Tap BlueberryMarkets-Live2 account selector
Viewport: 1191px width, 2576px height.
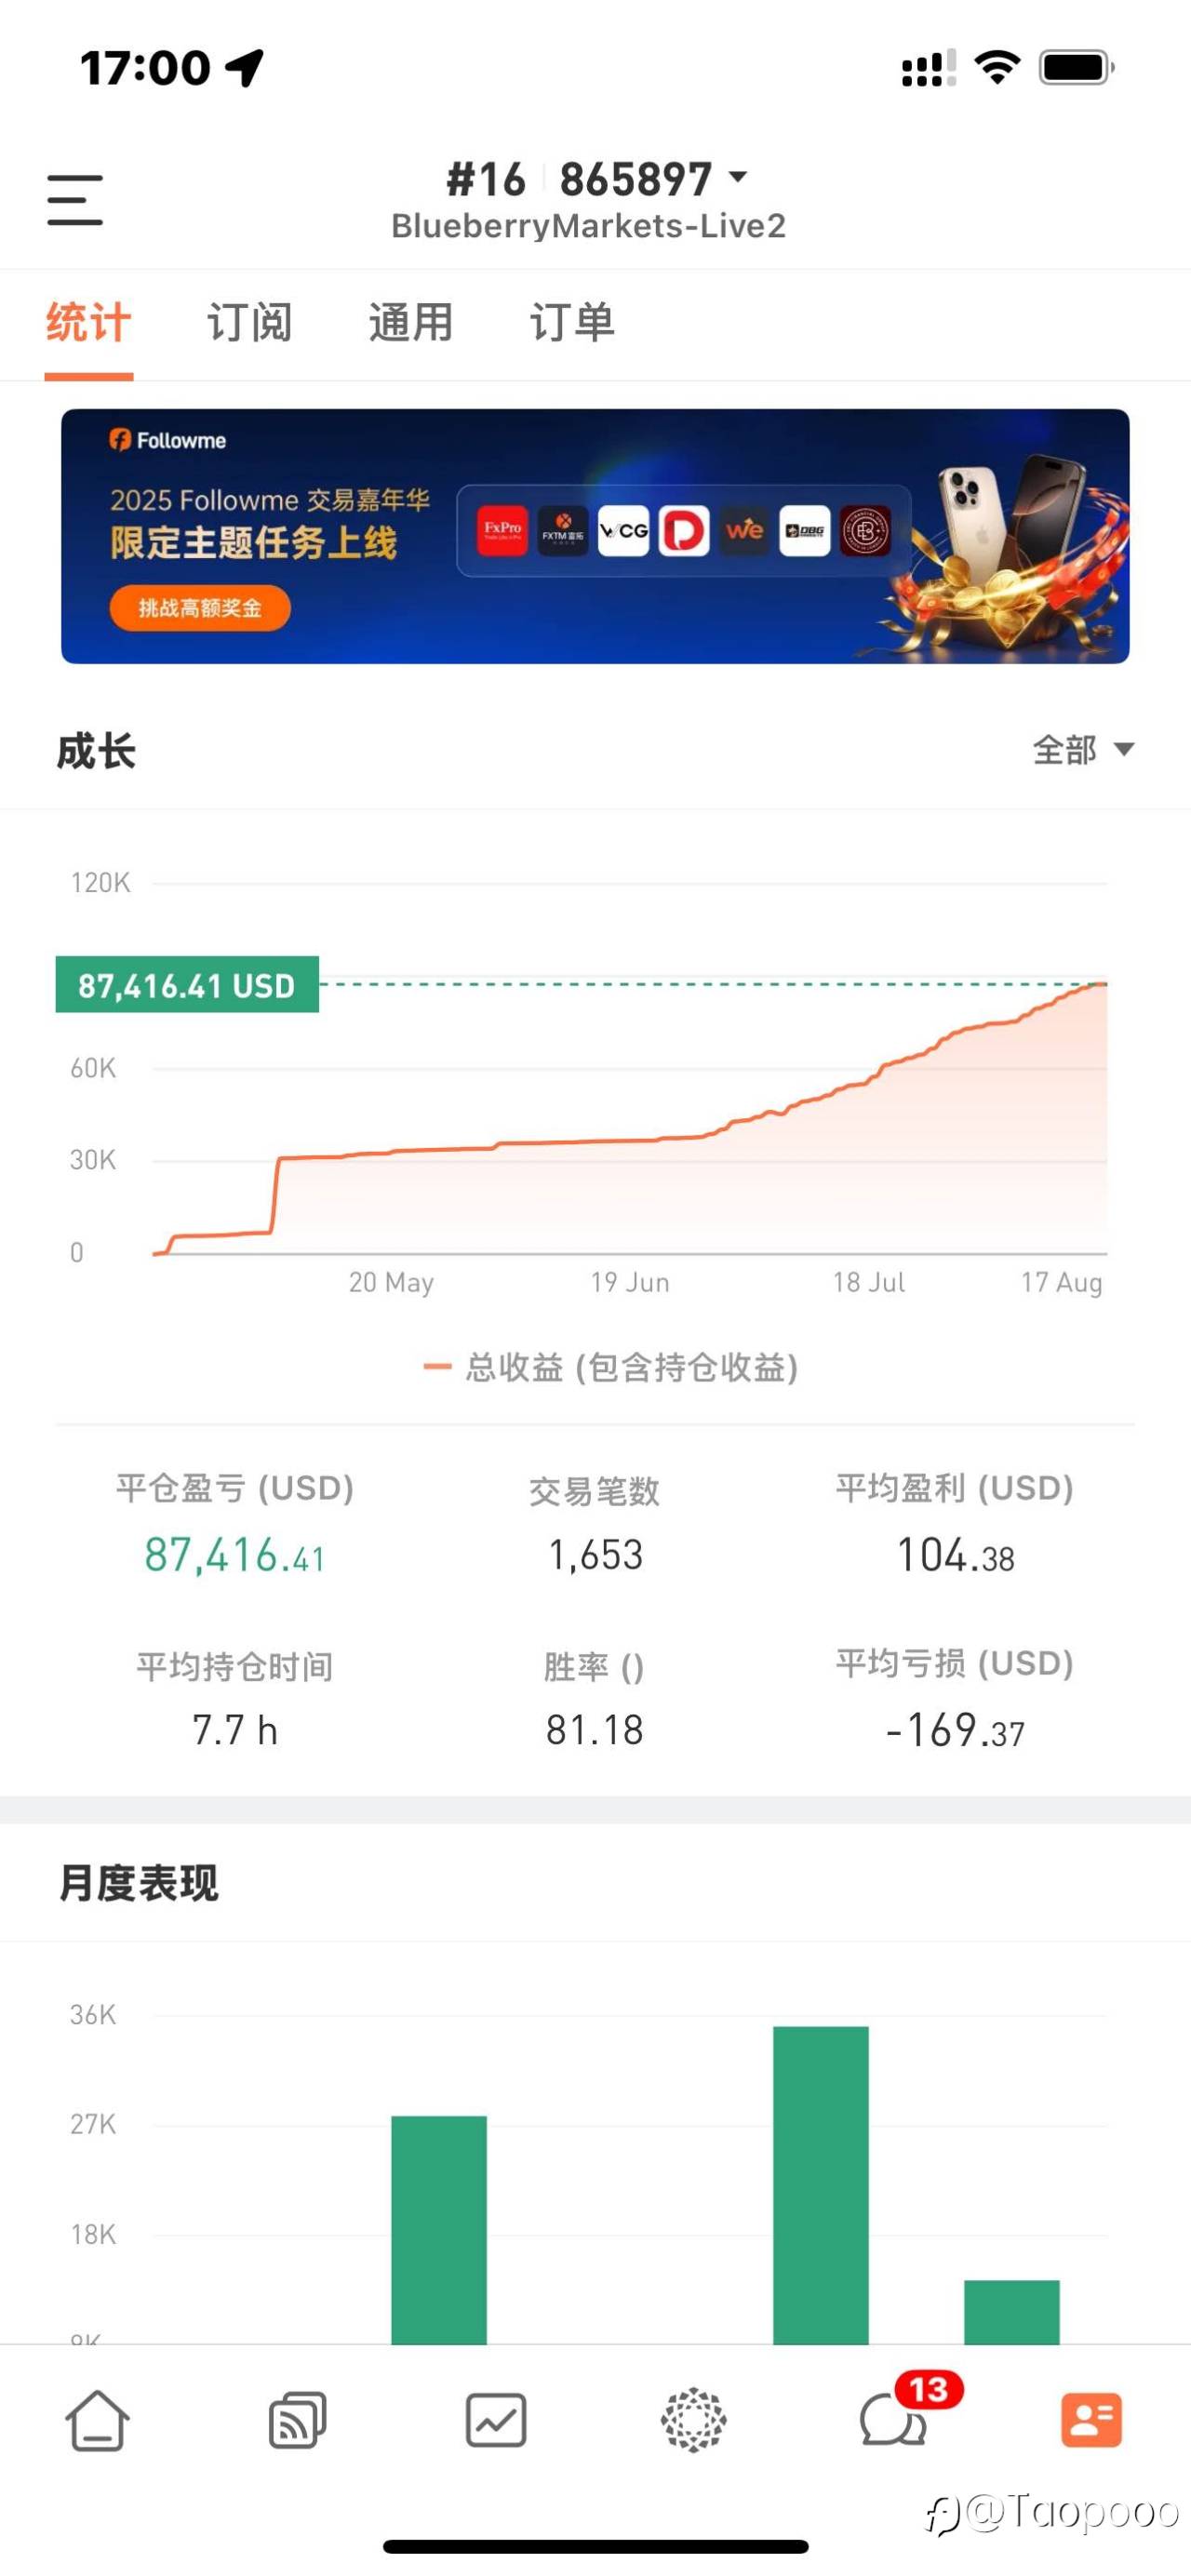(x=588, y=226)
